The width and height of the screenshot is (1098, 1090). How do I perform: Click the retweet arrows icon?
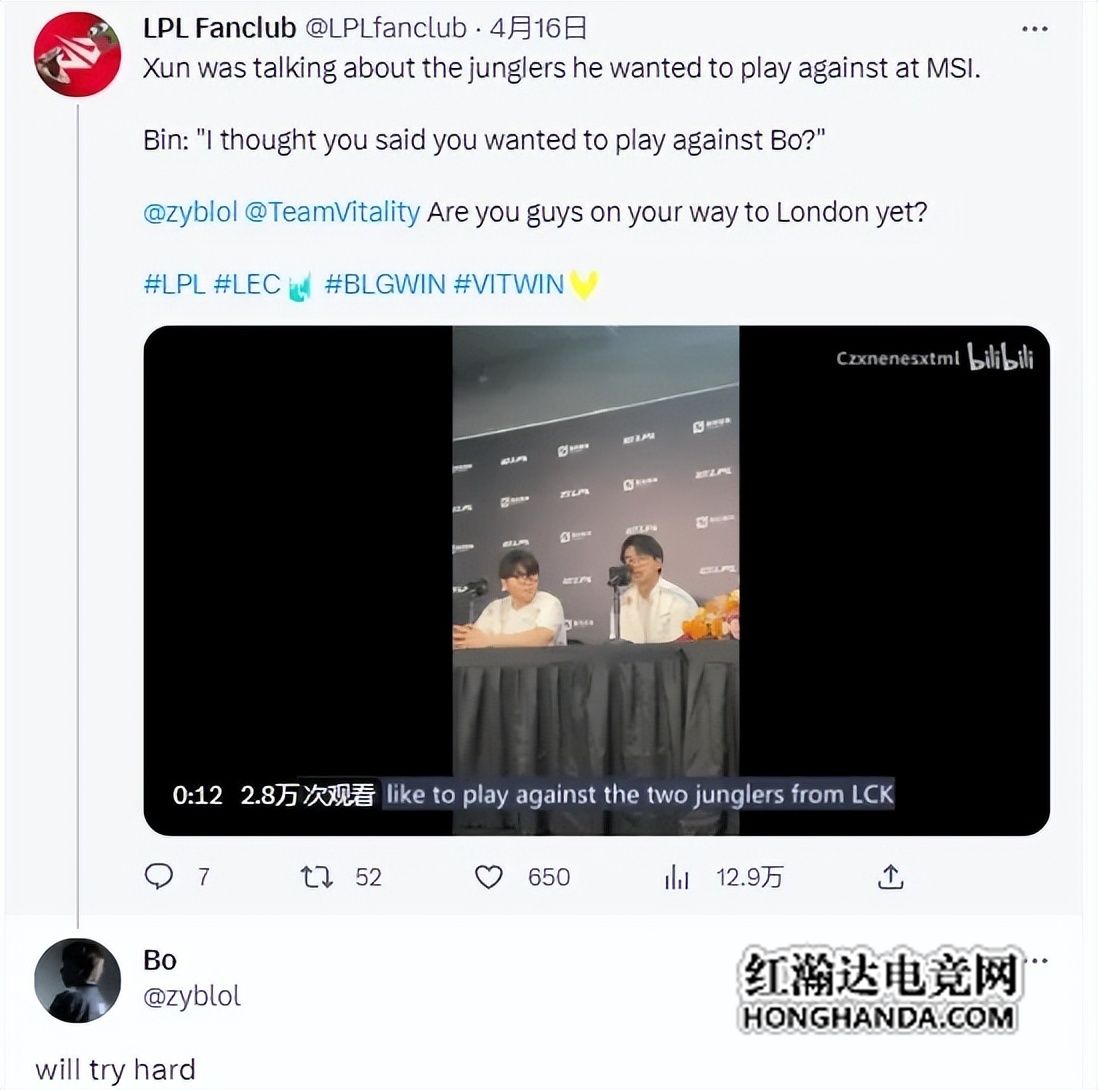click(x=317, y=876)
